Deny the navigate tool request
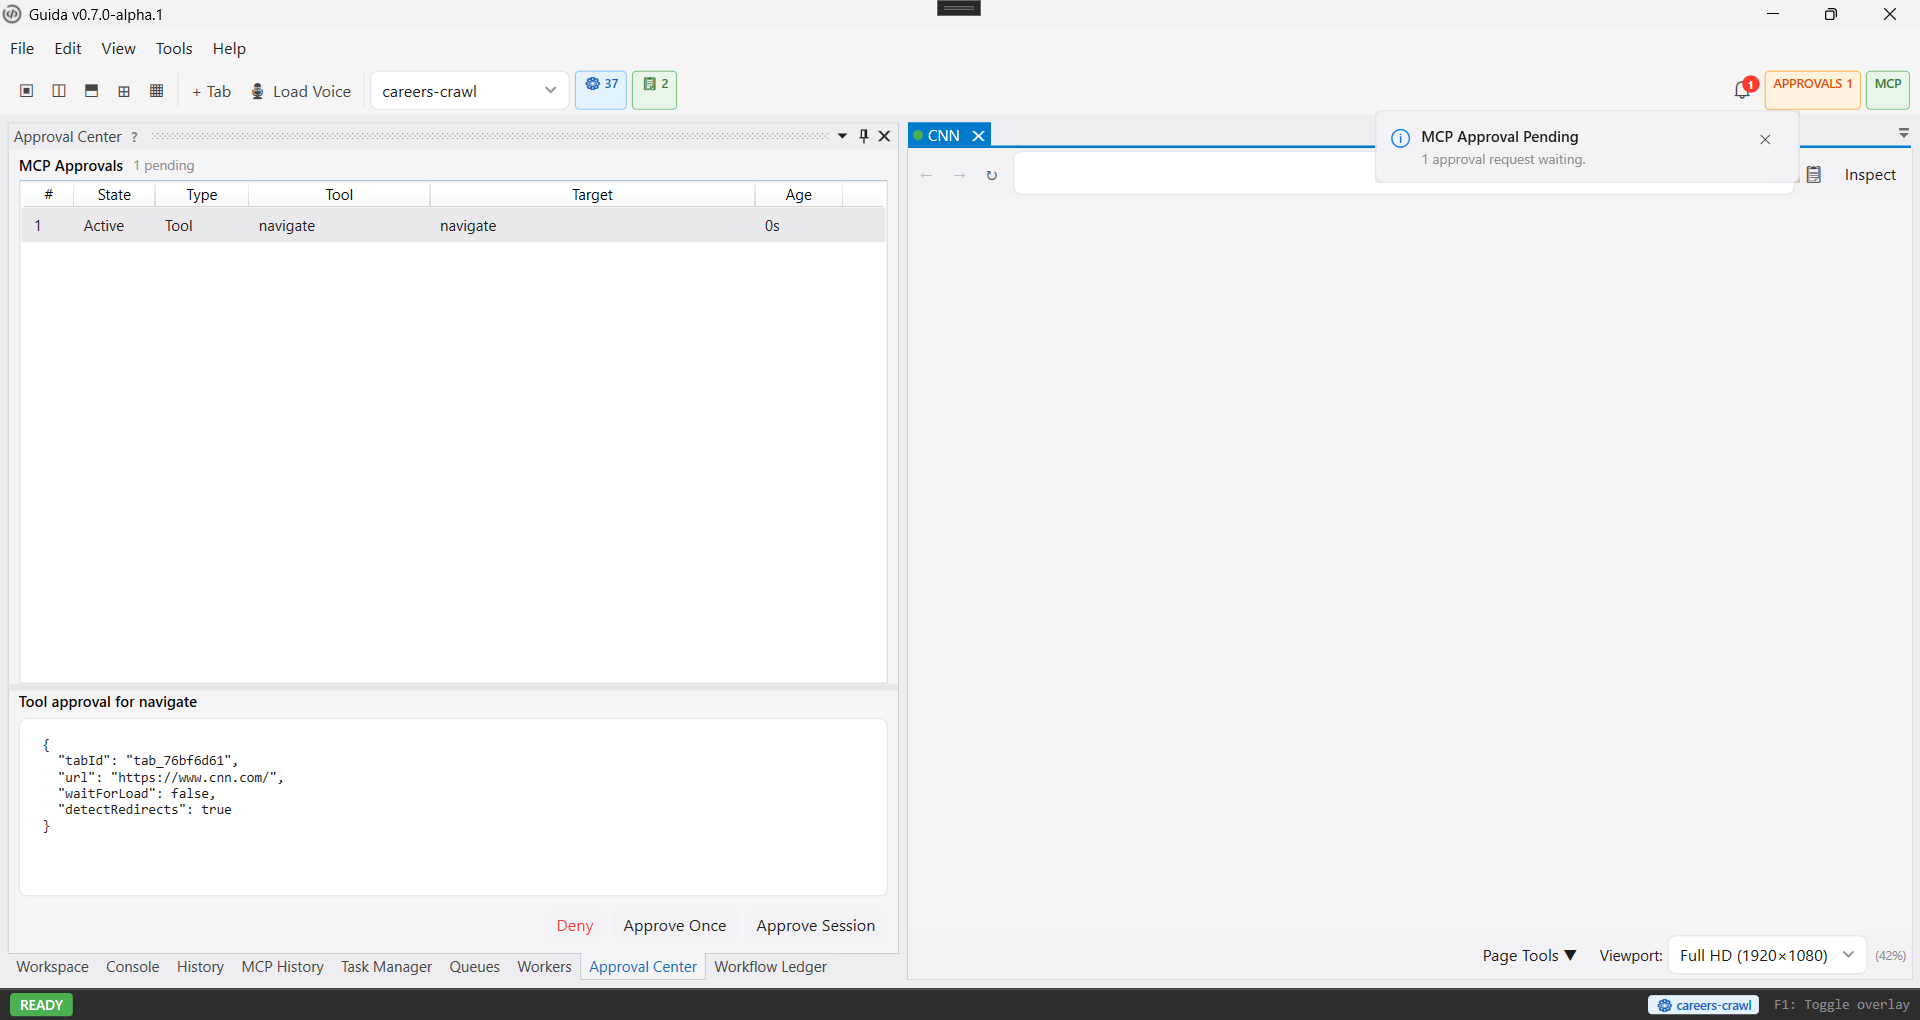 pos(575,925)
